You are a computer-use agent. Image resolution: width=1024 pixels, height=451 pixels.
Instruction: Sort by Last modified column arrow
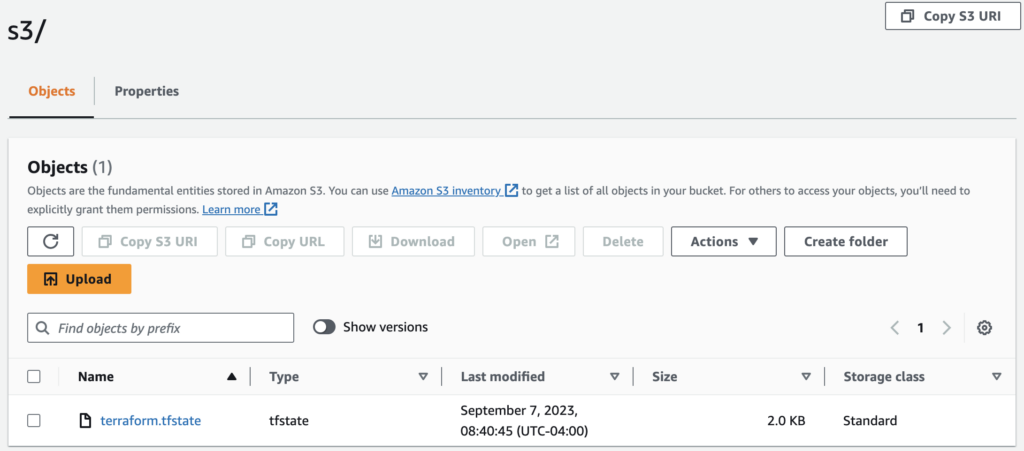[x=615, y=377]
